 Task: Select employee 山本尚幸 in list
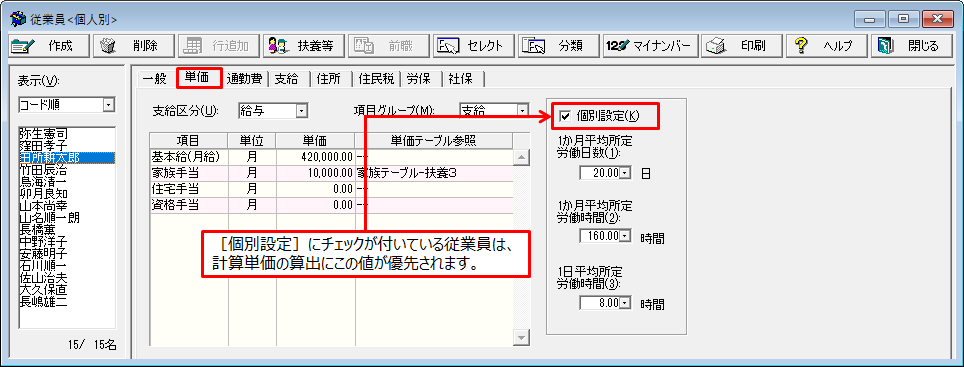click(x=43, y=207)
